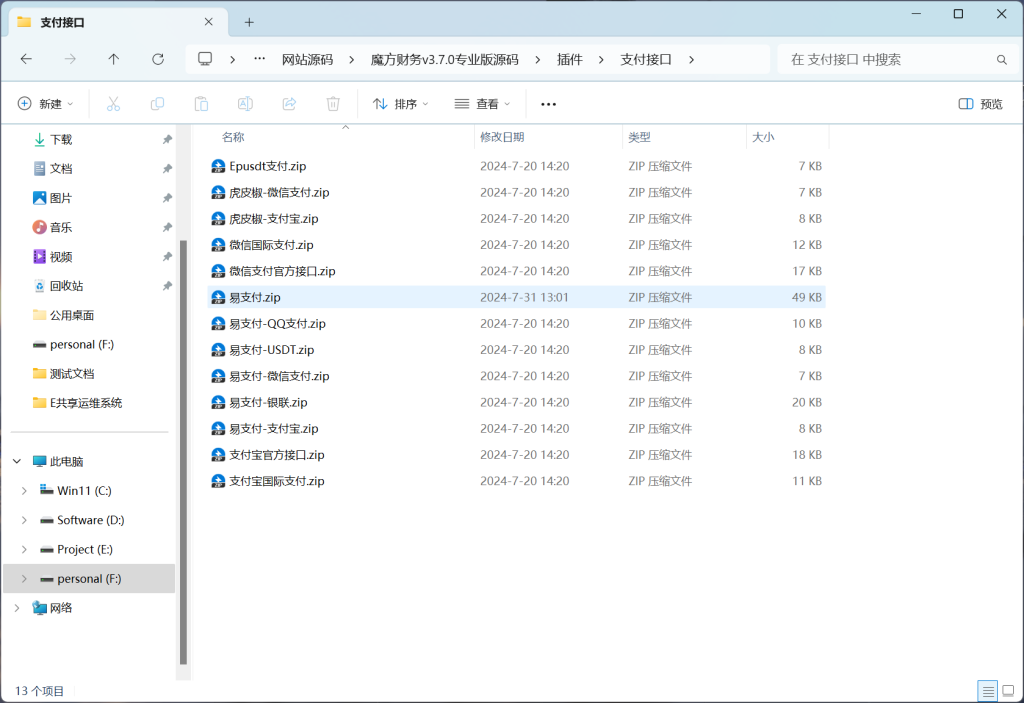Switch to large thumbnails view in status bar
The image size is (1024, 703).
tap(1009, 690)
